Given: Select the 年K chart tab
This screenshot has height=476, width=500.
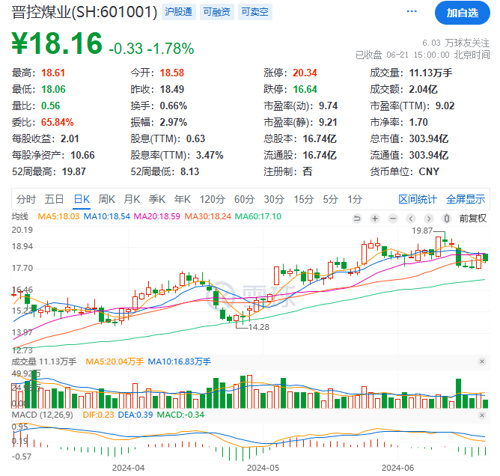Looking at the screenshot, I should coord(182,199).
